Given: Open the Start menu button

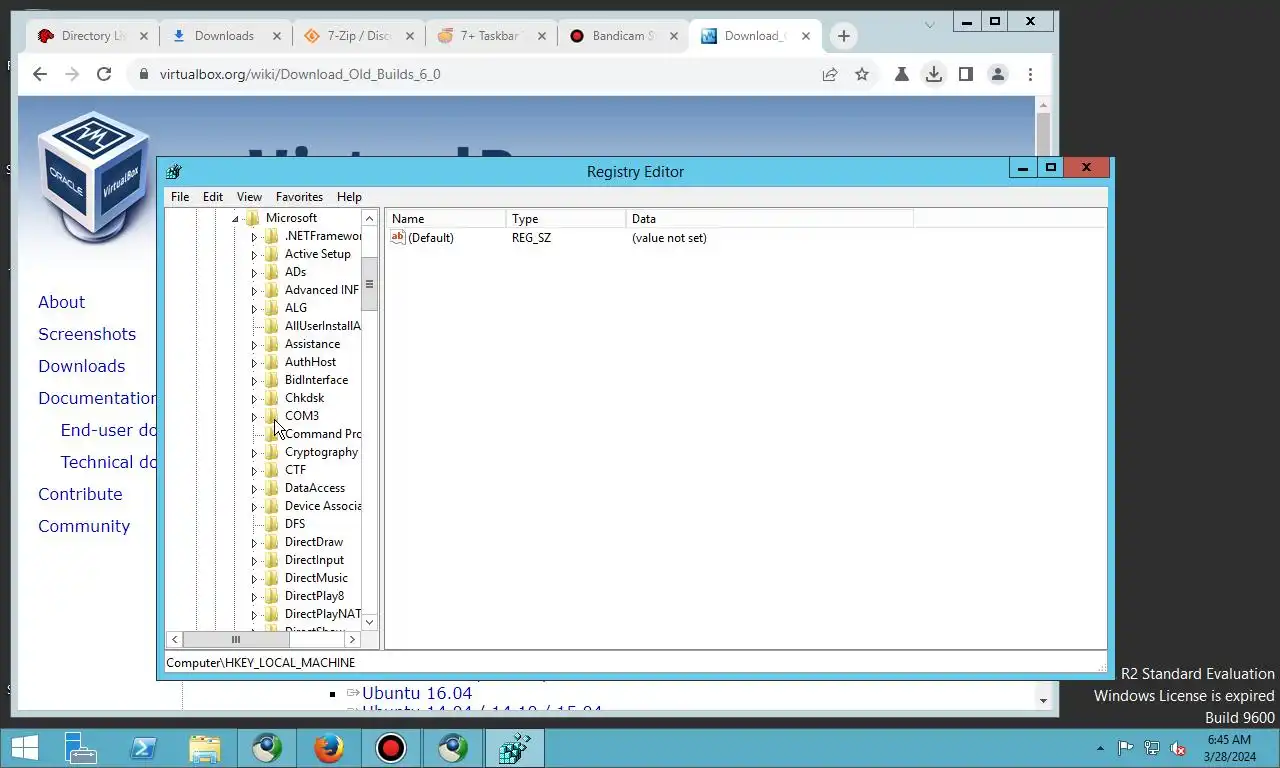Looking at the screenshot, I should (x=23, y=748).
